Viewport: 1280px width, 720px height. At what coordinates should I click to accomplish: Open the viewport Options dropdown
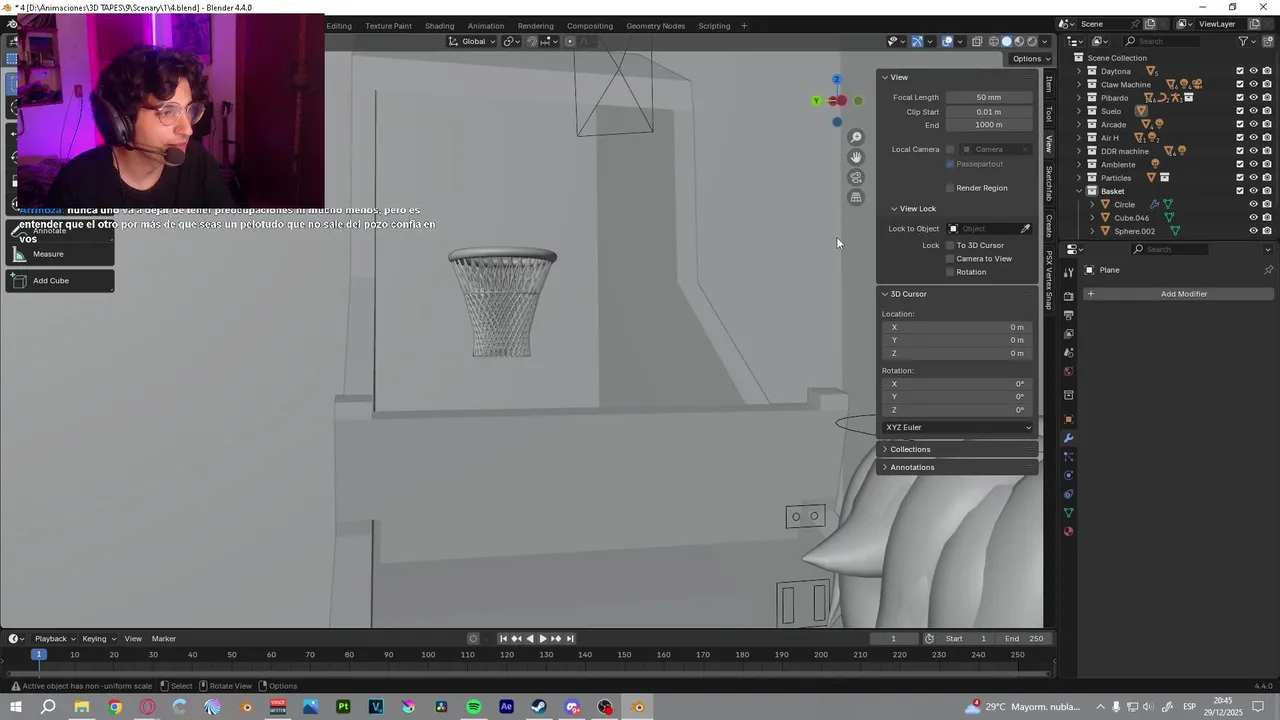pos(1031,59)
